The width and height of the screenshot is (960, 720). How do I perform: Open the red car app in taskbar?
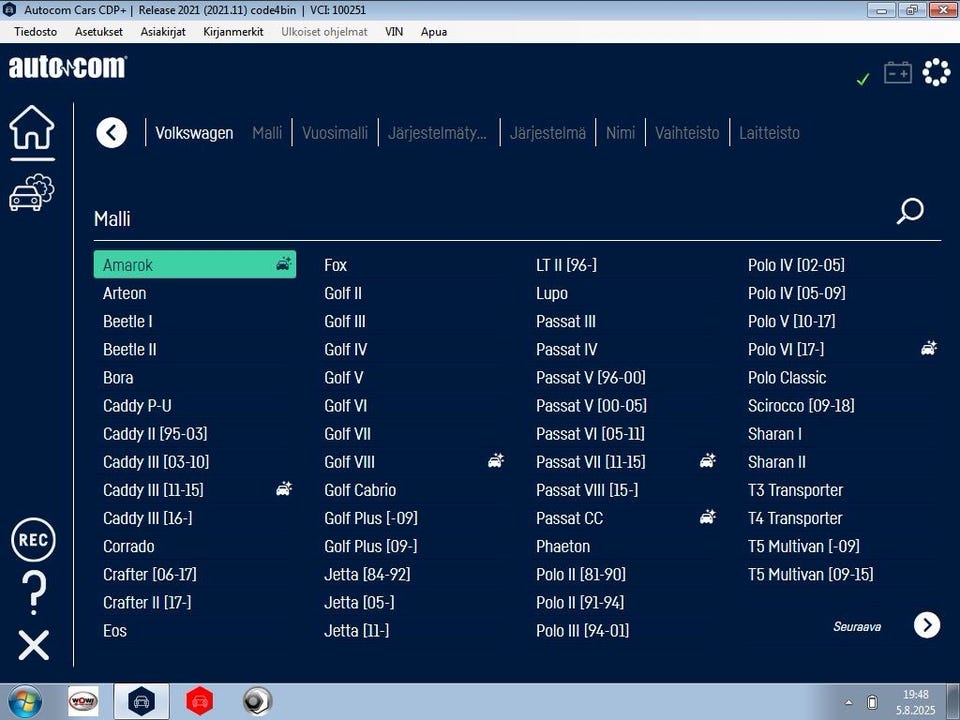(x=200, y=701)
